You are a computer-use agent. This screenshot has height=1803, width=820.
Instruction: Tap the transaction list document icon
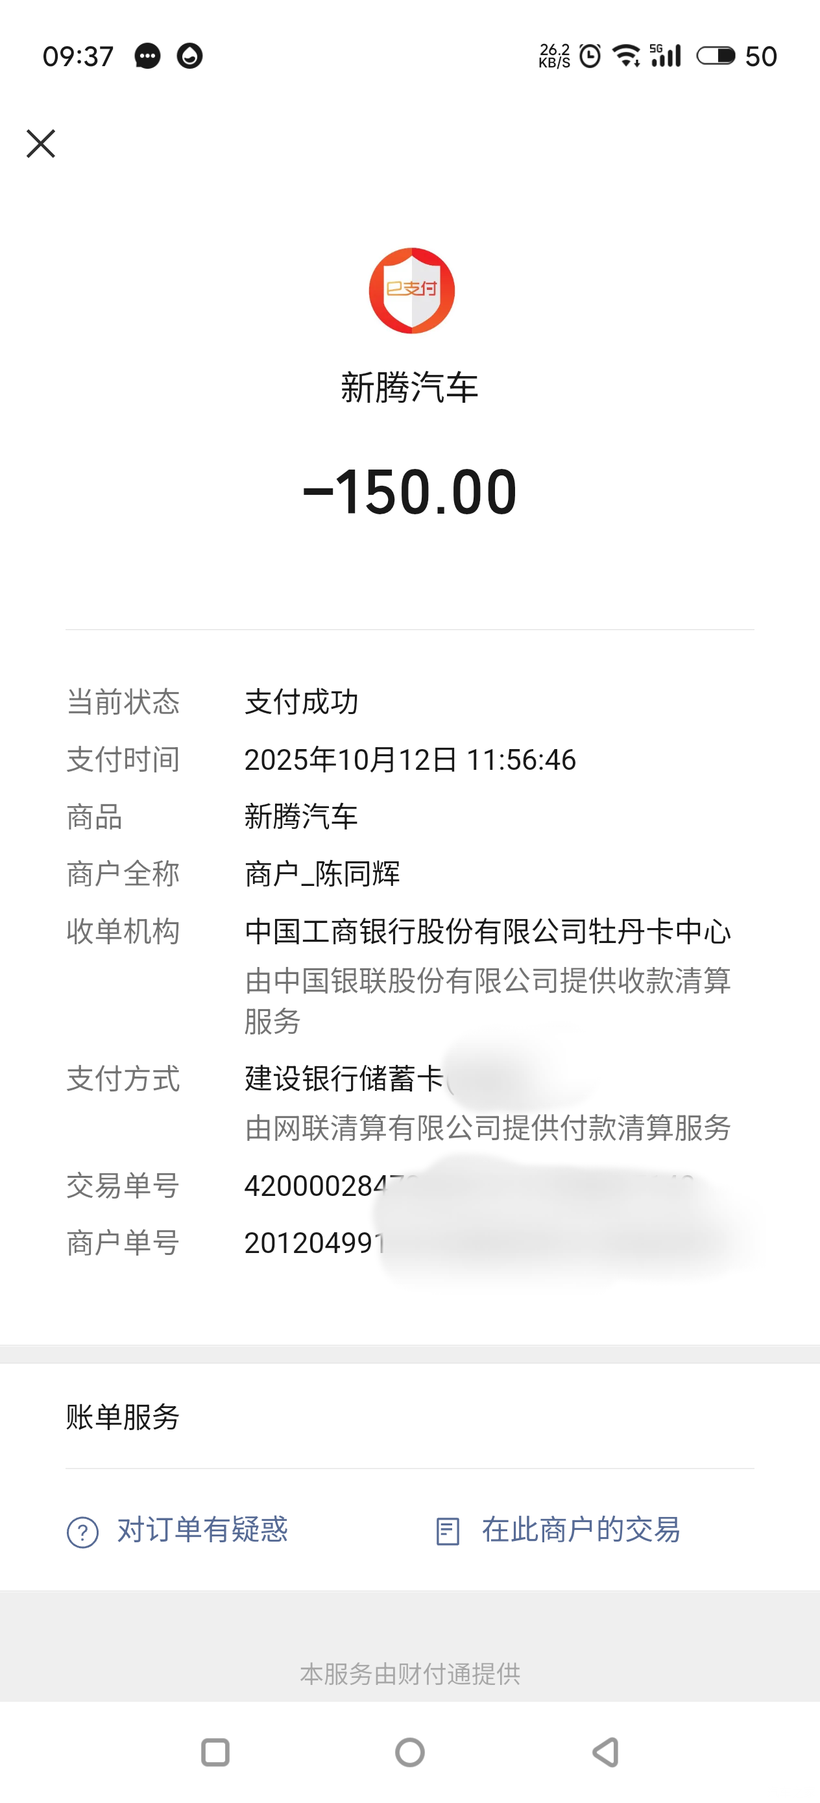[448, 1531]
